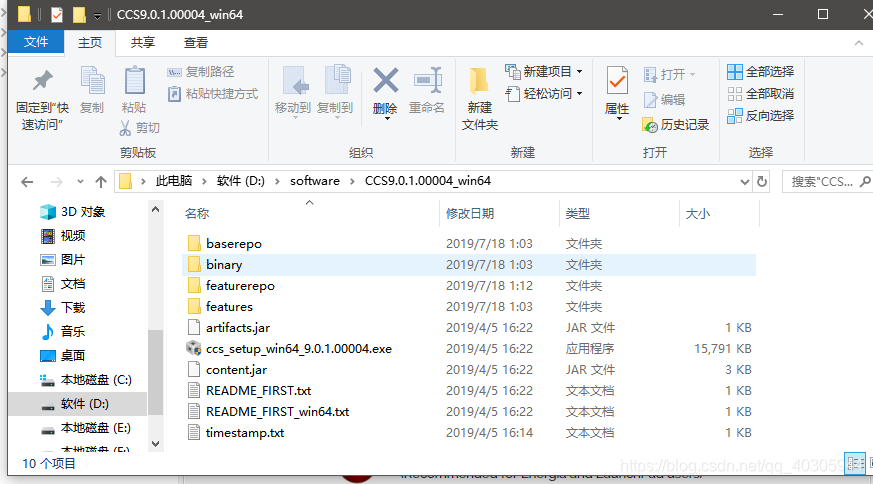The width and height of the screenshot is (873, 484).
Task: Click 此电脑 in address breadcrumb
Action: pos(174,181)
